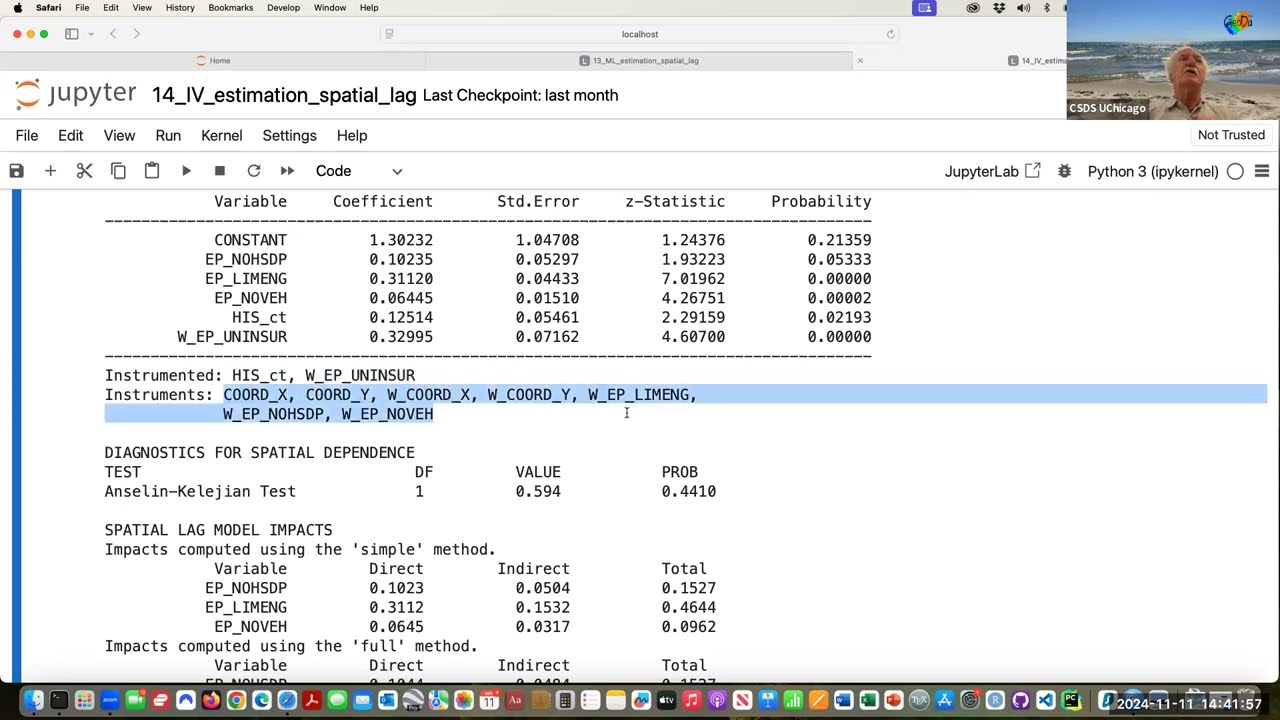Image resolution: width=1280 pixels, height=720 pixels.
Task: Click the Anselin-Kelejian Test row label
Action: click(200, 491)
